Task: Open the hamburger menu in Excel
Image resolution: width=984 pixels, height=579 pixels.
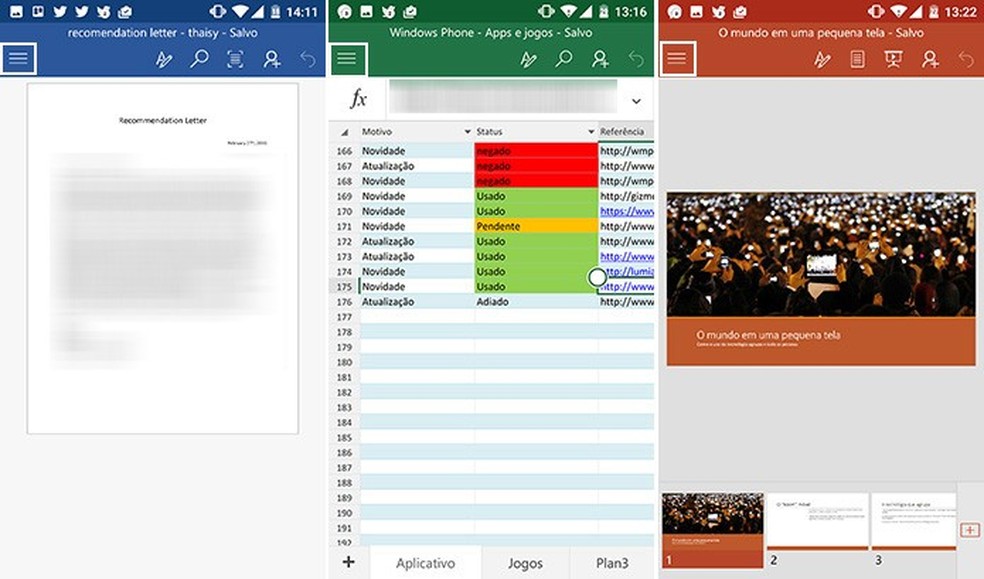Action: (x=347, y=59)
